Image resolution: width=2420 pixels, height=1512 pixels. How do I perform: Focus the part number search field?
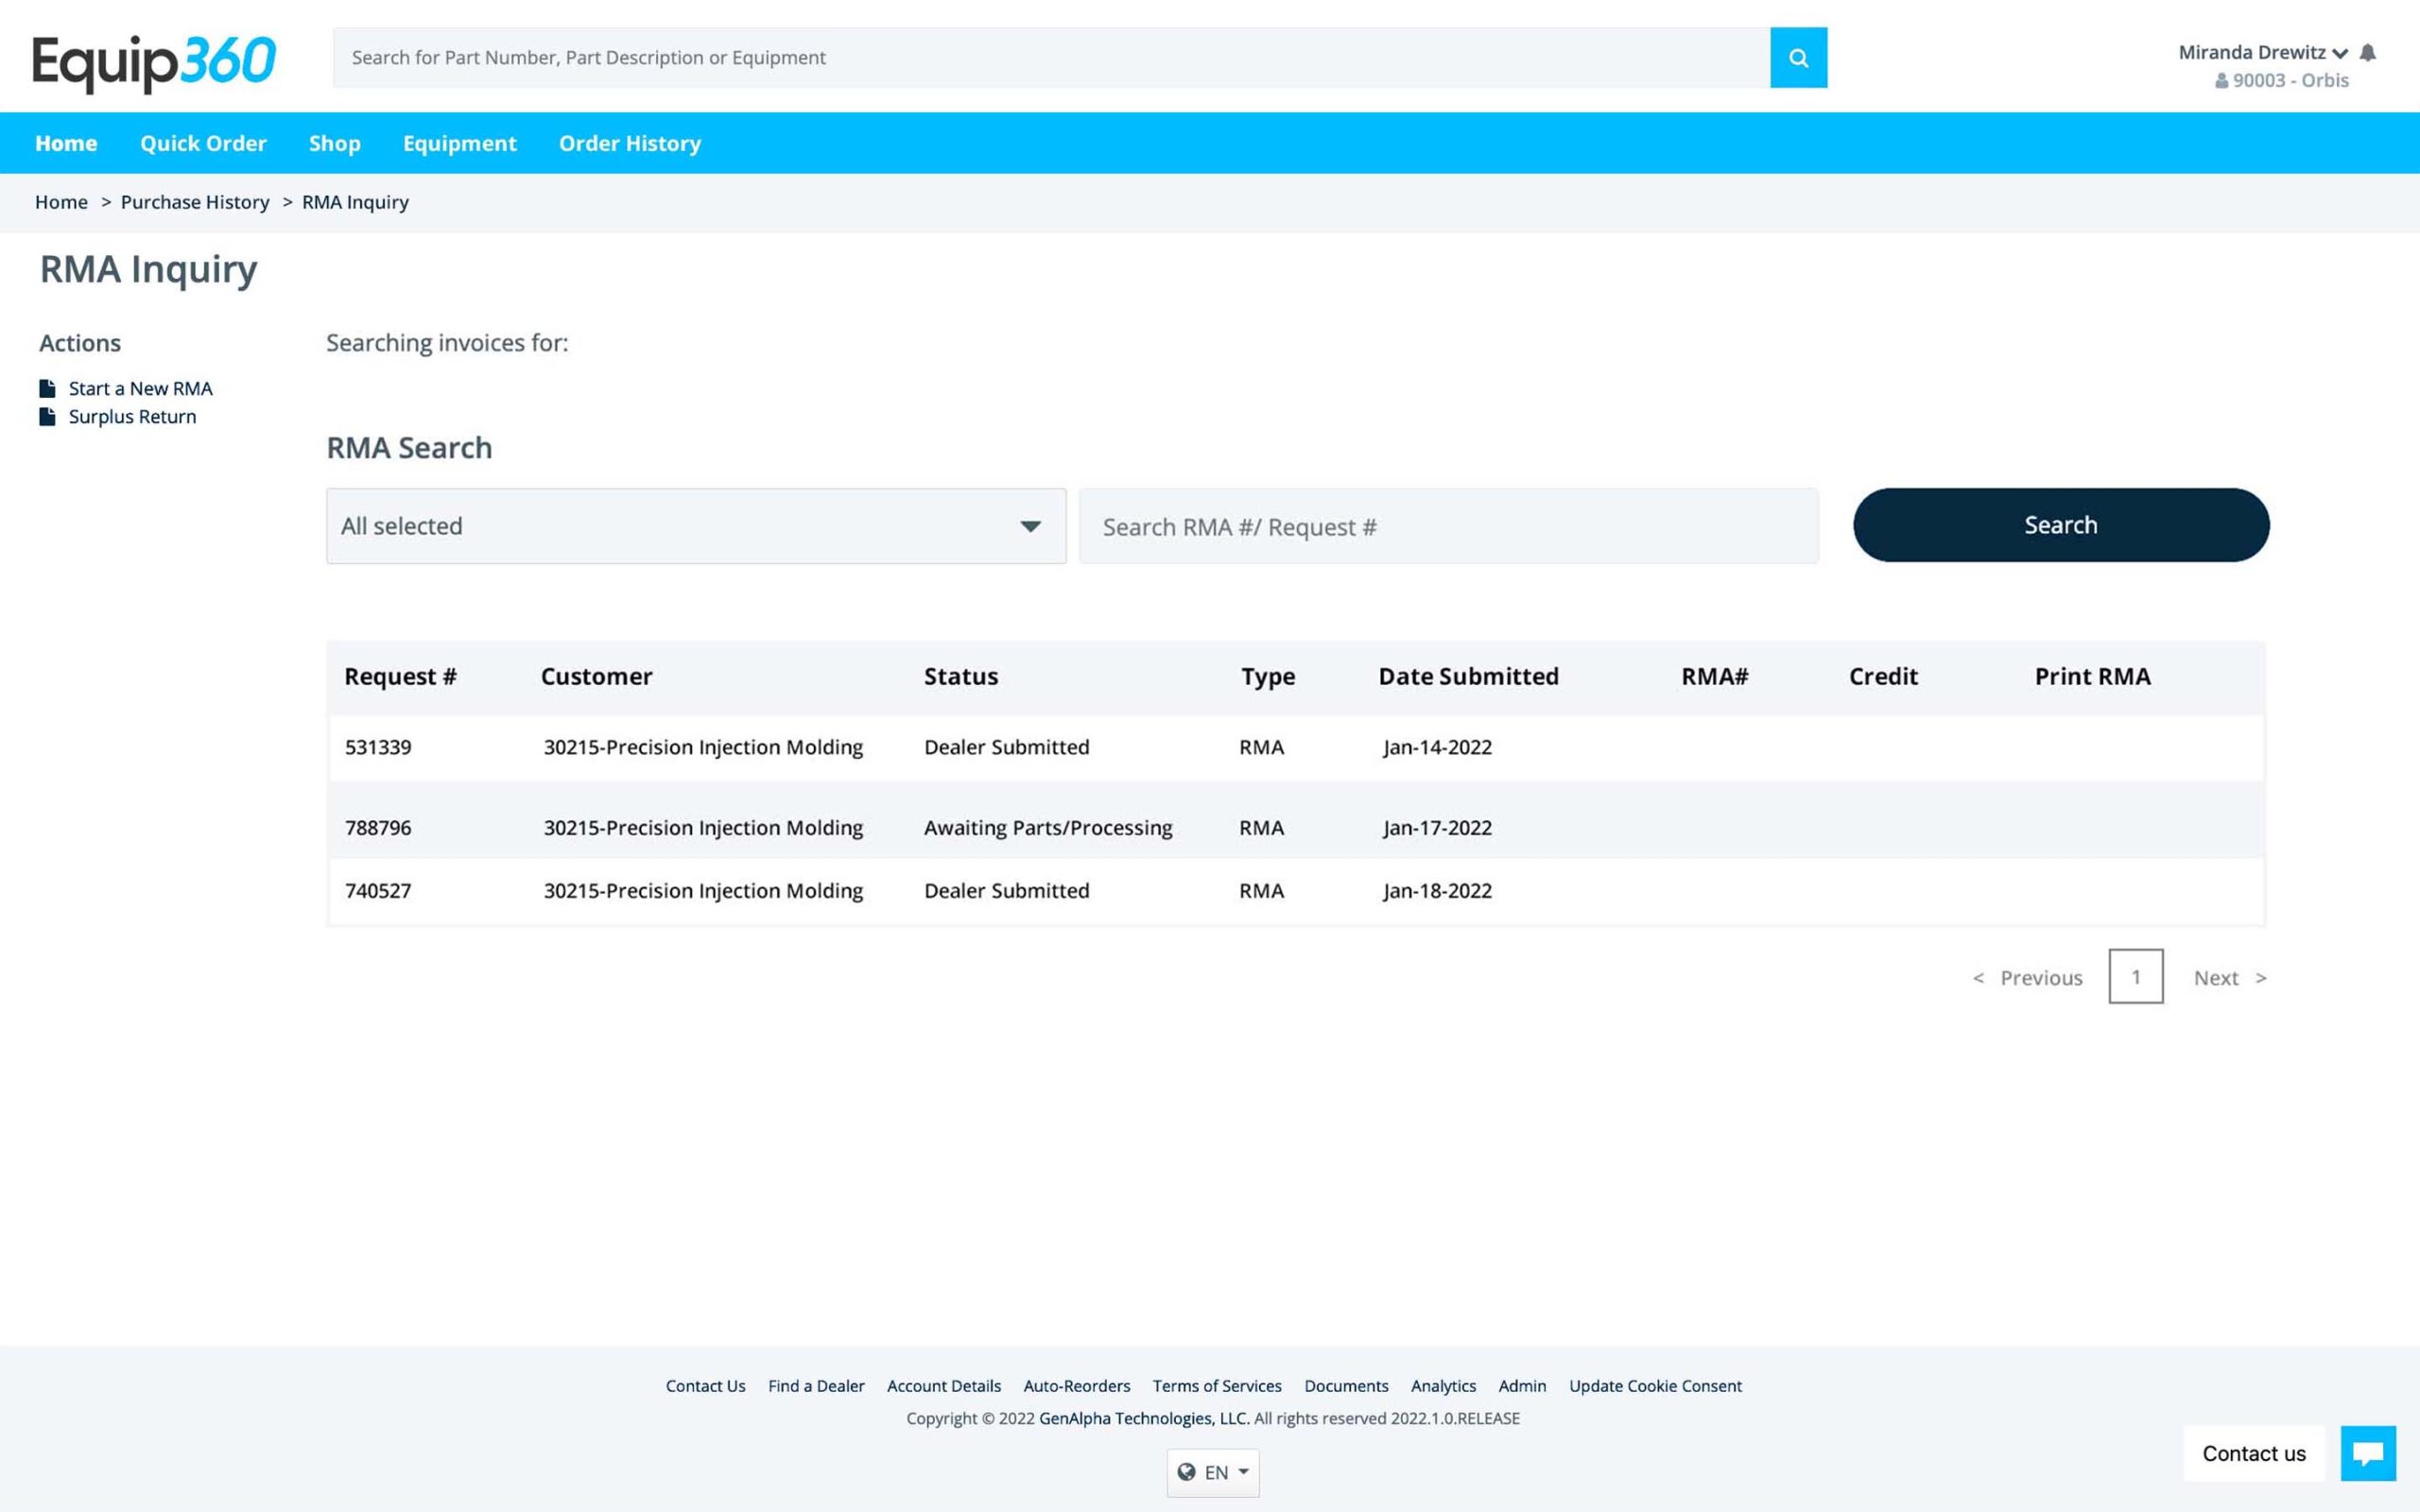(1051, 58)
